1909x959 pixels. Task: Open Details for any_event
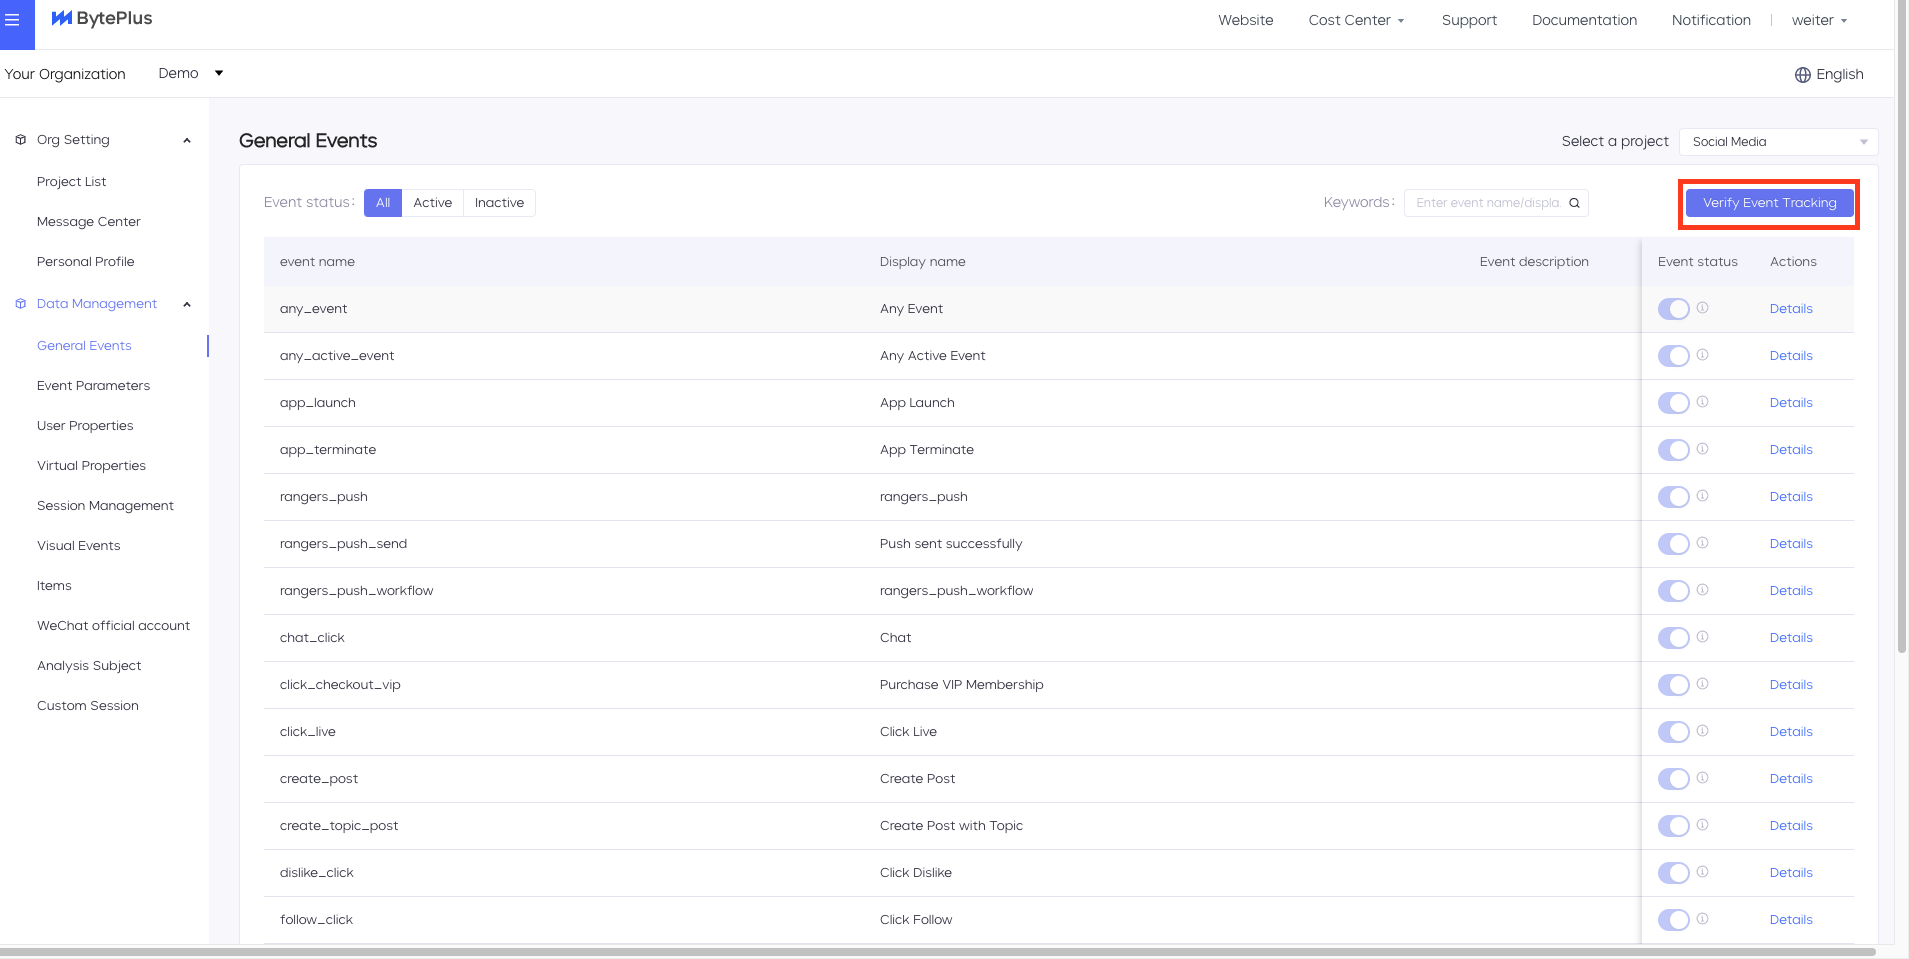(1791, 309)
